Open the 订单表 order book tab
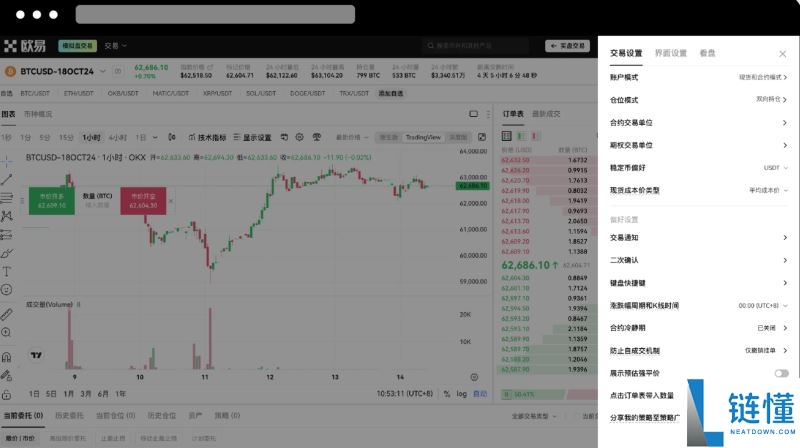The image size is (800, 448). (x=513, y=114)
